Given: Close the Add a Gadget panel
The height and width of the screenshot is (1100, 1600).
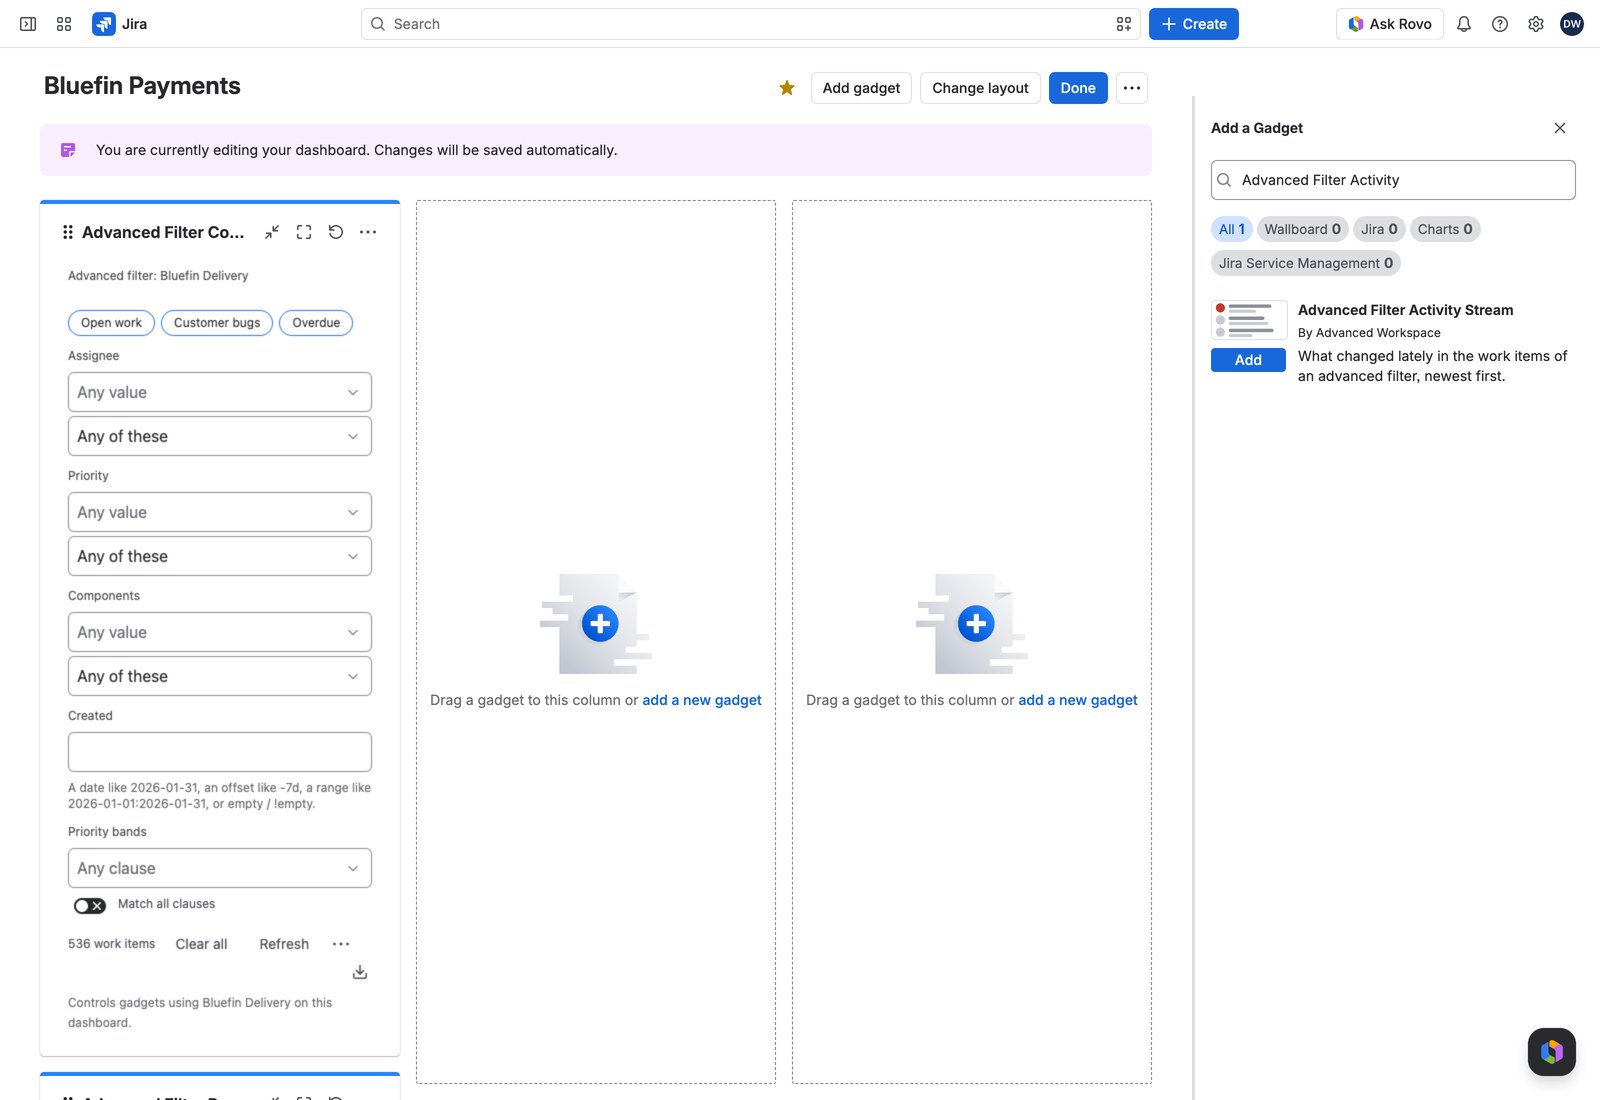Looking at the screenshot, I should click(x=1560, y=128).
